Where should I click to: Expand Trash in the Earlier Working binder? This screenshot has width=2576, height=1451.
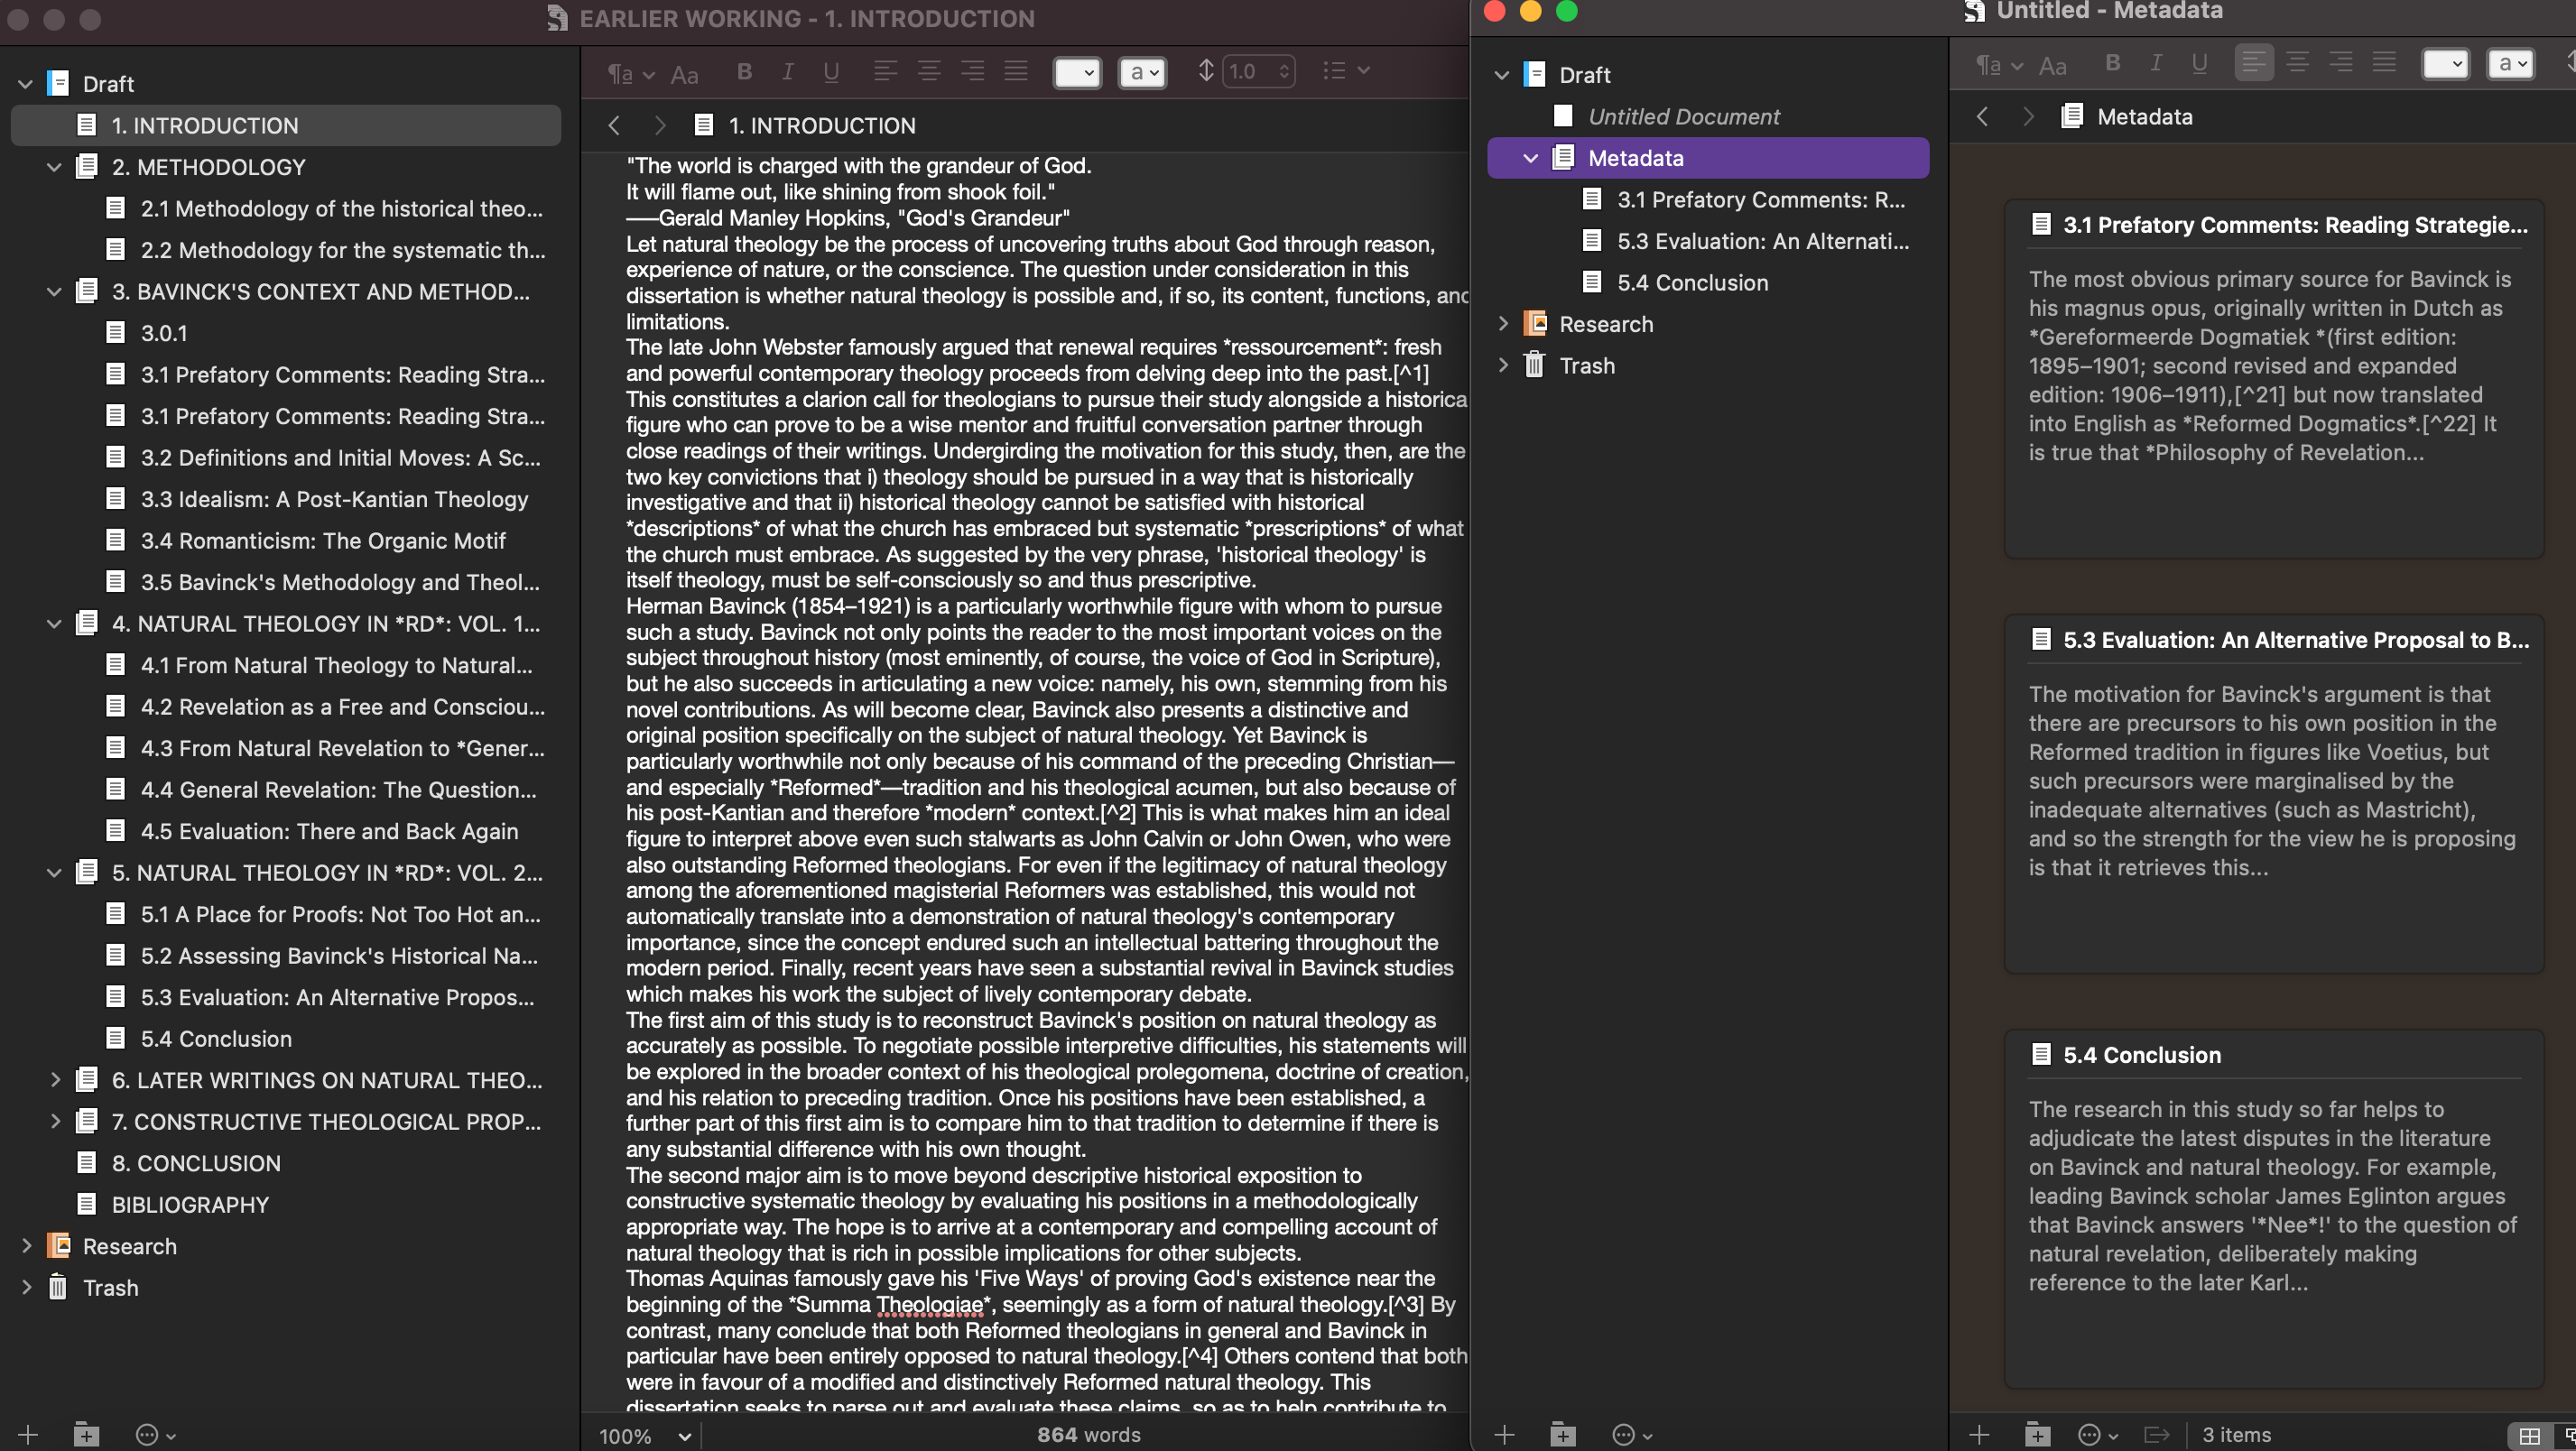[x=26, y=1288]
